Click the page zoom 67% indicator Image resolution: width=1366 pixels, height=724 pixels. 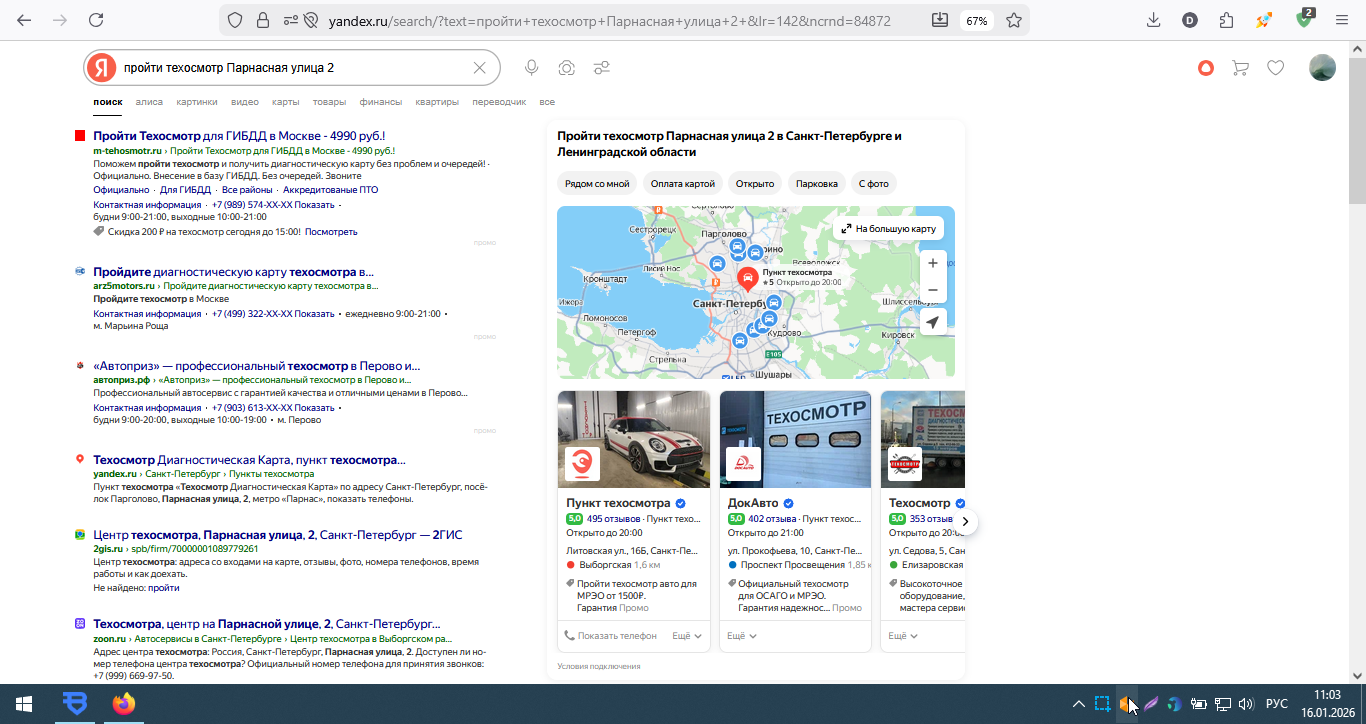[976, 20]
